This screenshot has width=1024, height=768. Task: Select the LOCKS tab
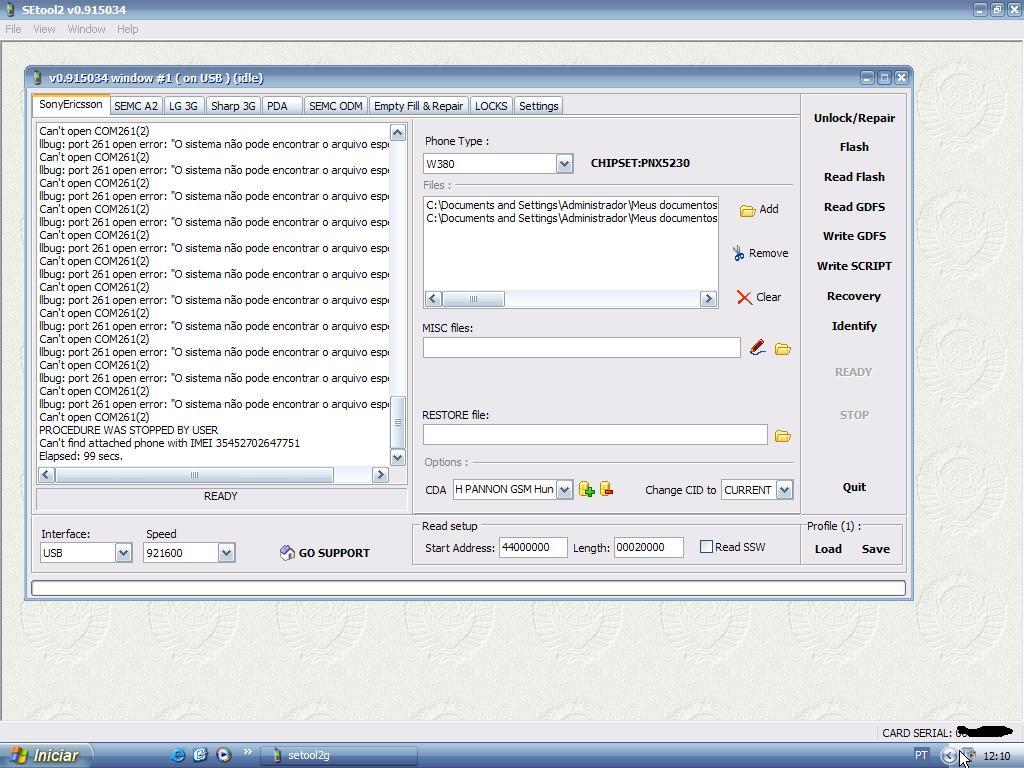491,106
